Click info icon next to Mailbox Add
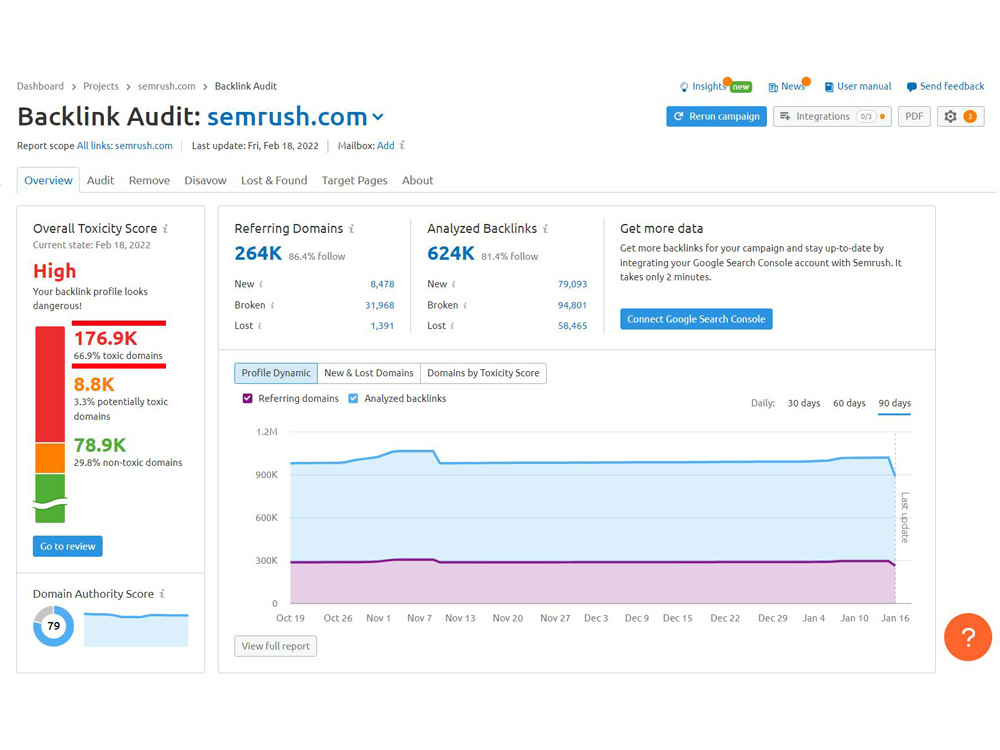This screenshot has width=1000, height=750. coord(402,145)
